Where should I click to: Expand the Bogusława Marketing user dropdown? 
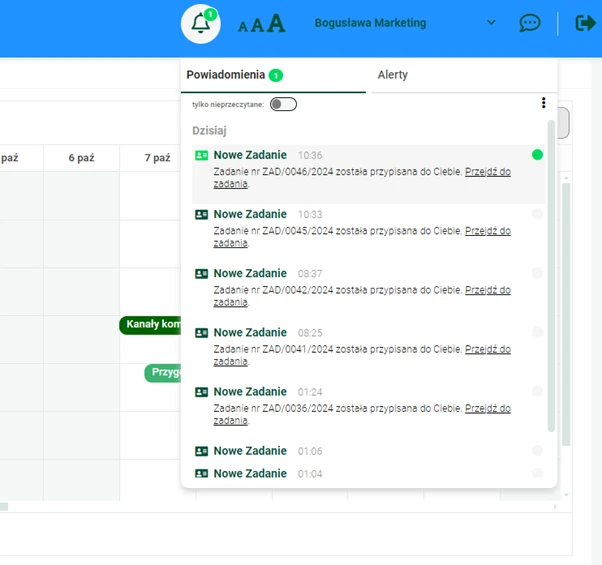[x=491, y=23]
